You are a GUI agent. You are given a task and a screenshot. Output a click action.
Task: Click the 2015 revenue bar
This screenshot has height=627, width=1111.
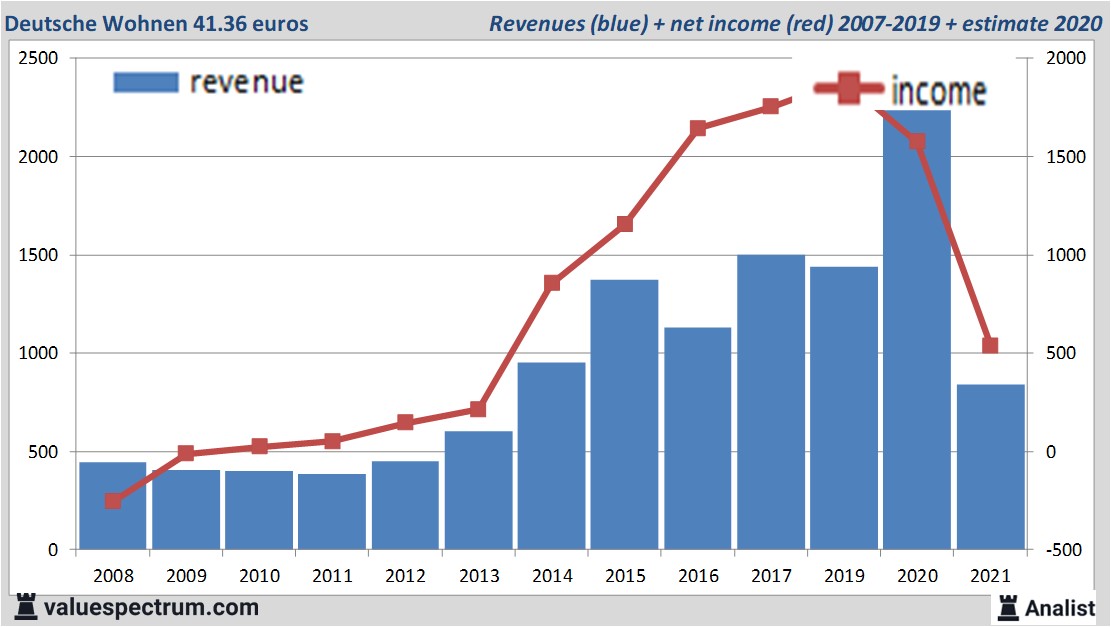tap(624, 414)
